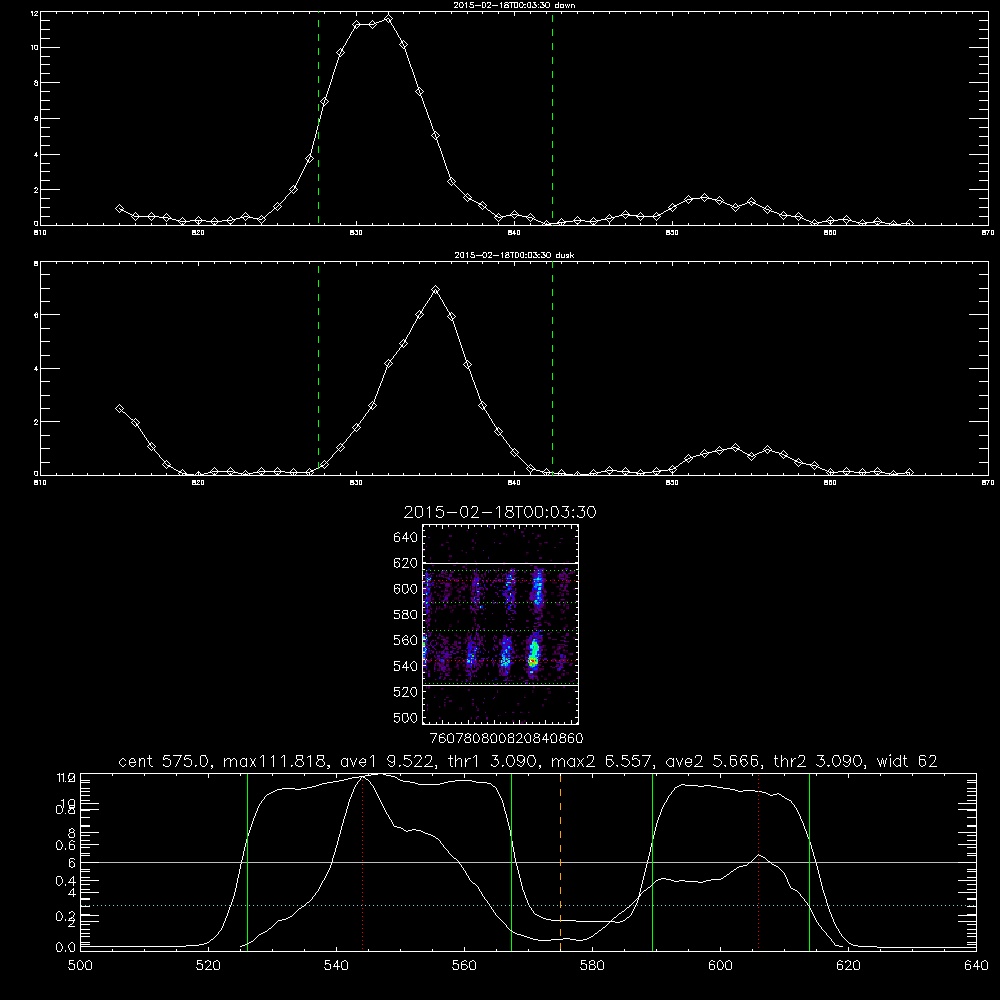Click the '580' y-axis label beside the heatmap
This screenshot has width=1000, height=1000.
click(x=406, y=615)
